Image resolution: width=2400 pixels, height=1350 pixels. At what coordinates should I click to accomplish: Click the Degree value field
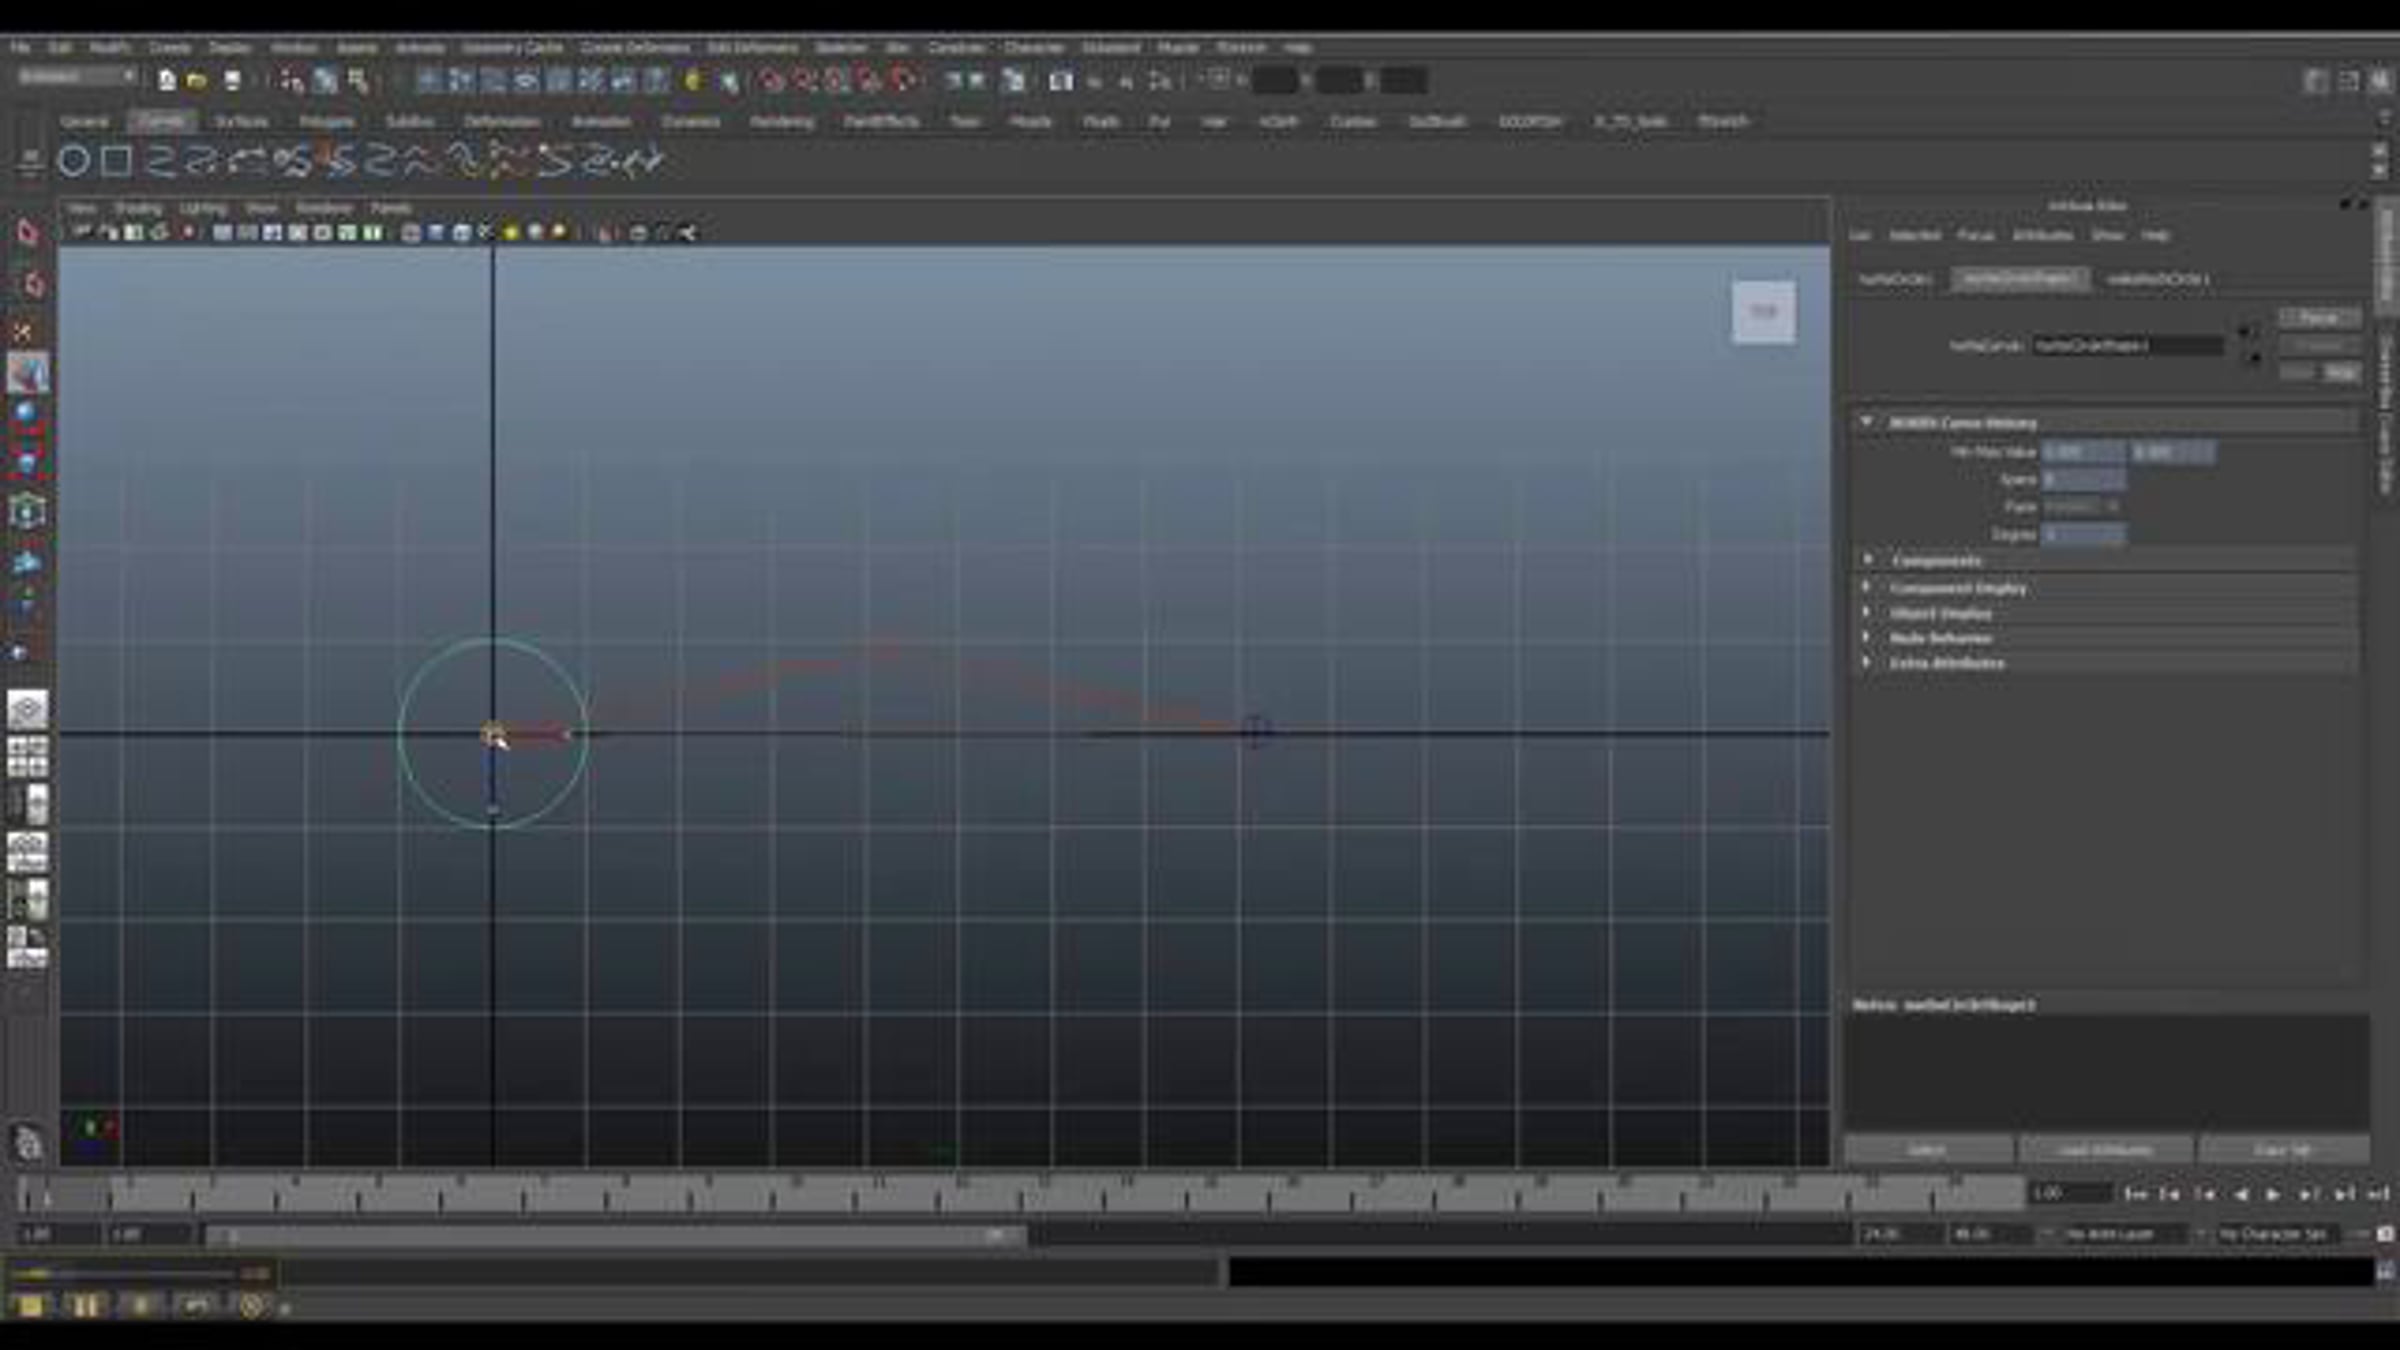point(2083,535)
